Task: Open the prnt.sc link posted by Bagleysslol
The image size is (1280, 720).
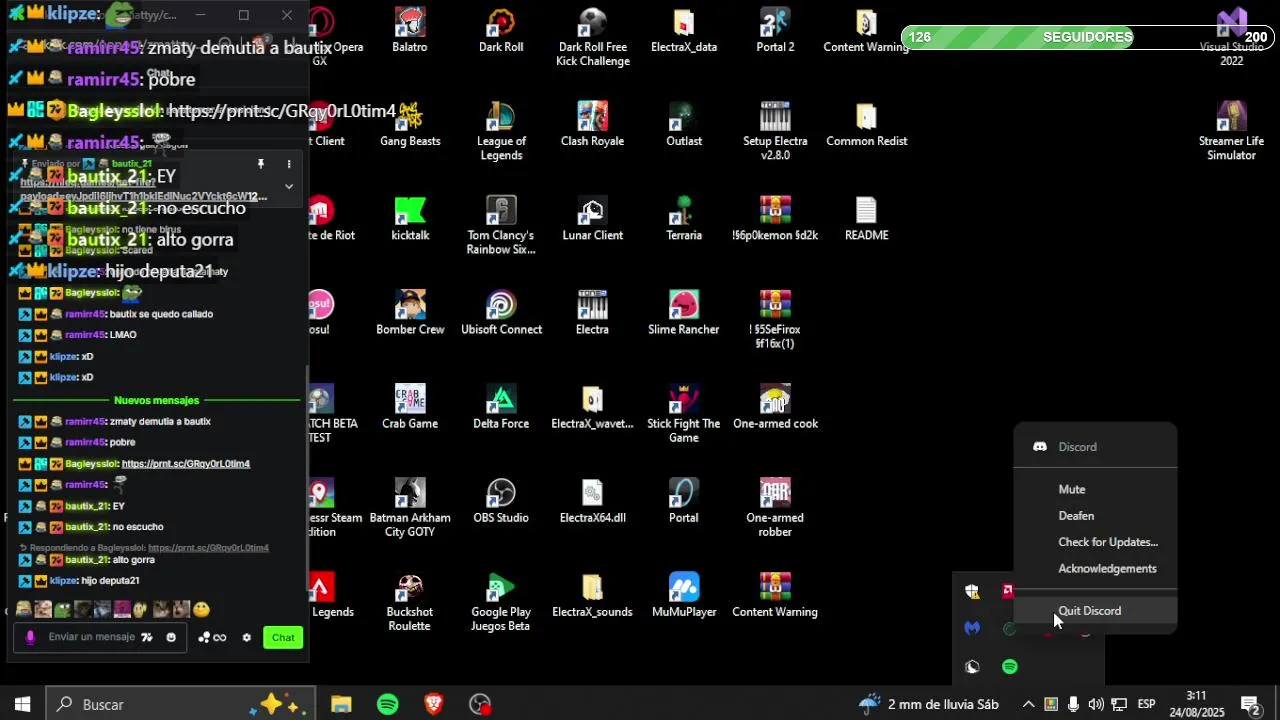Action: (185, 464)
